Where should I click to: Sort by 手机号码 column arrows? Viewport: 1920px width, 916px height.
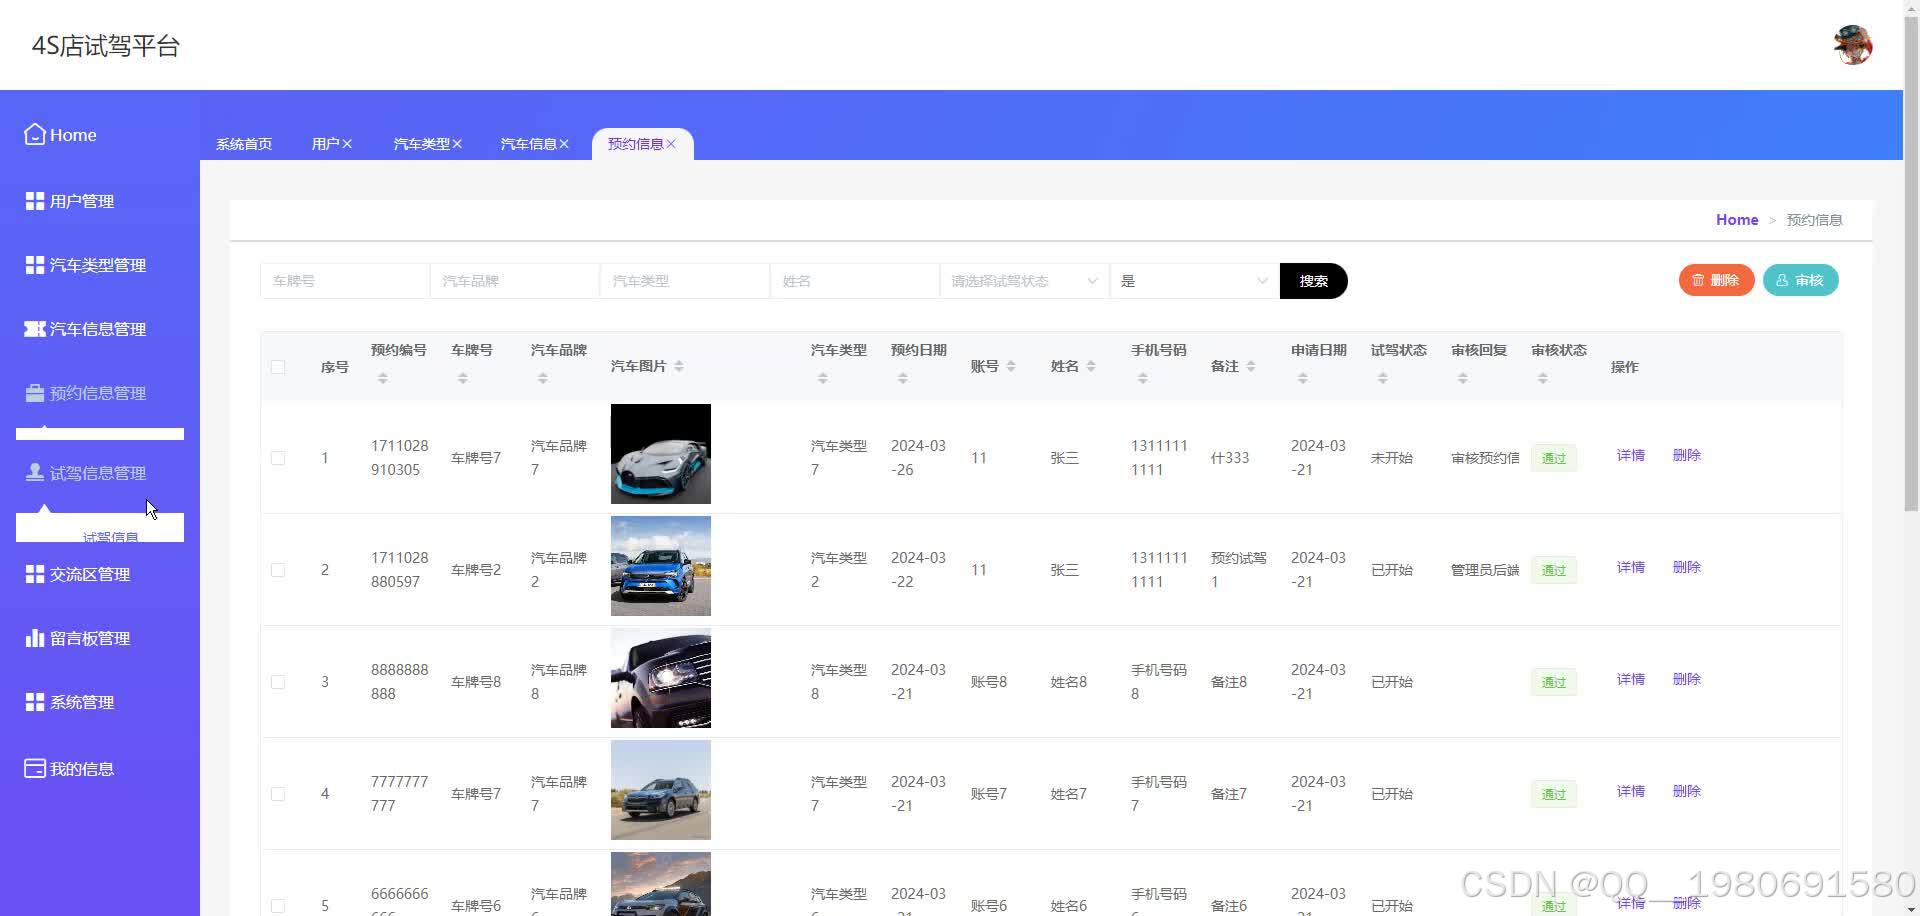(1142, 378)
